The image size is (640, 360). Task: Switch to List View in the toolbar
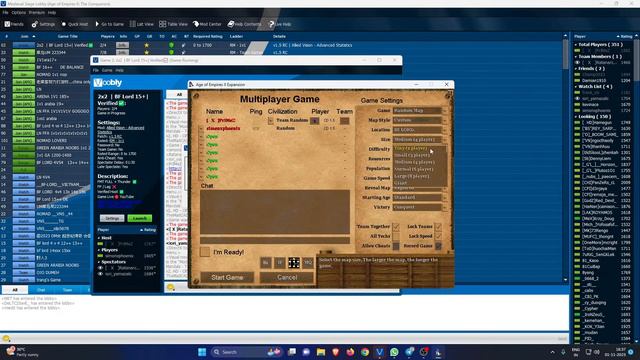141,24
